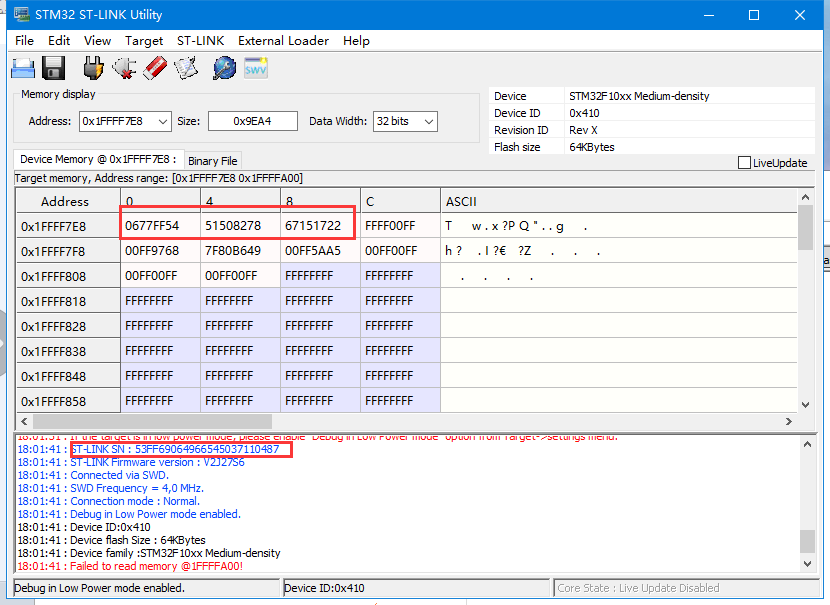This screenshot has height=605, width=830.
Task: Click row address 0x1FFFF808
Action: pos(68,276)
